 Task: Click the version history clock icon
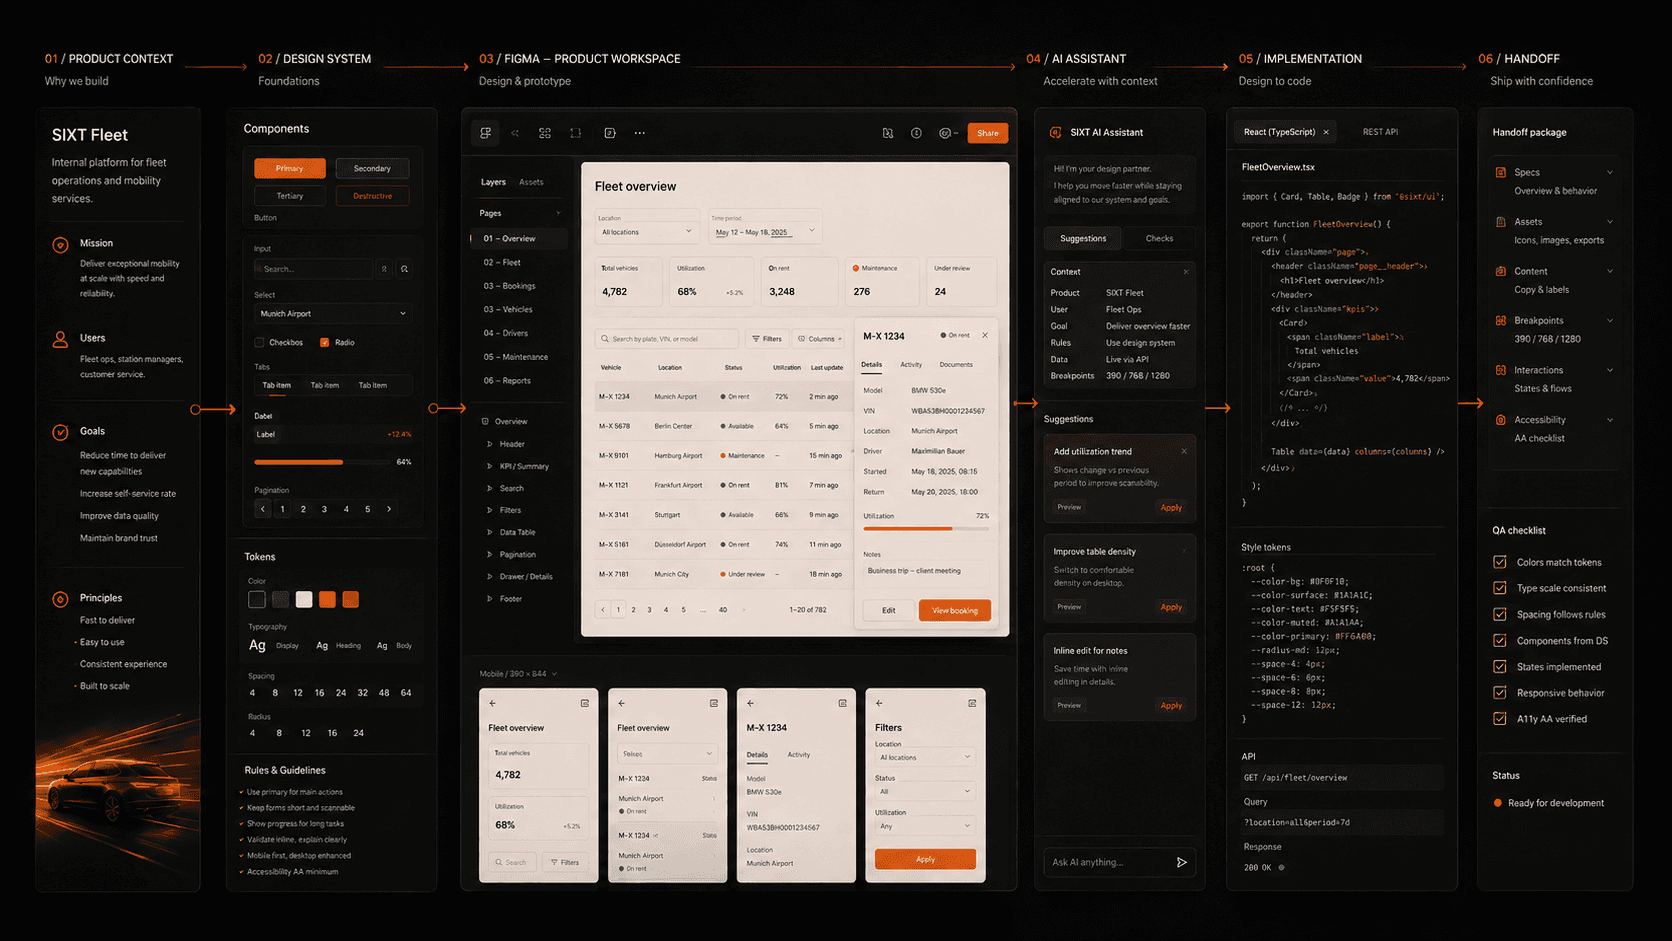[916, 133]
